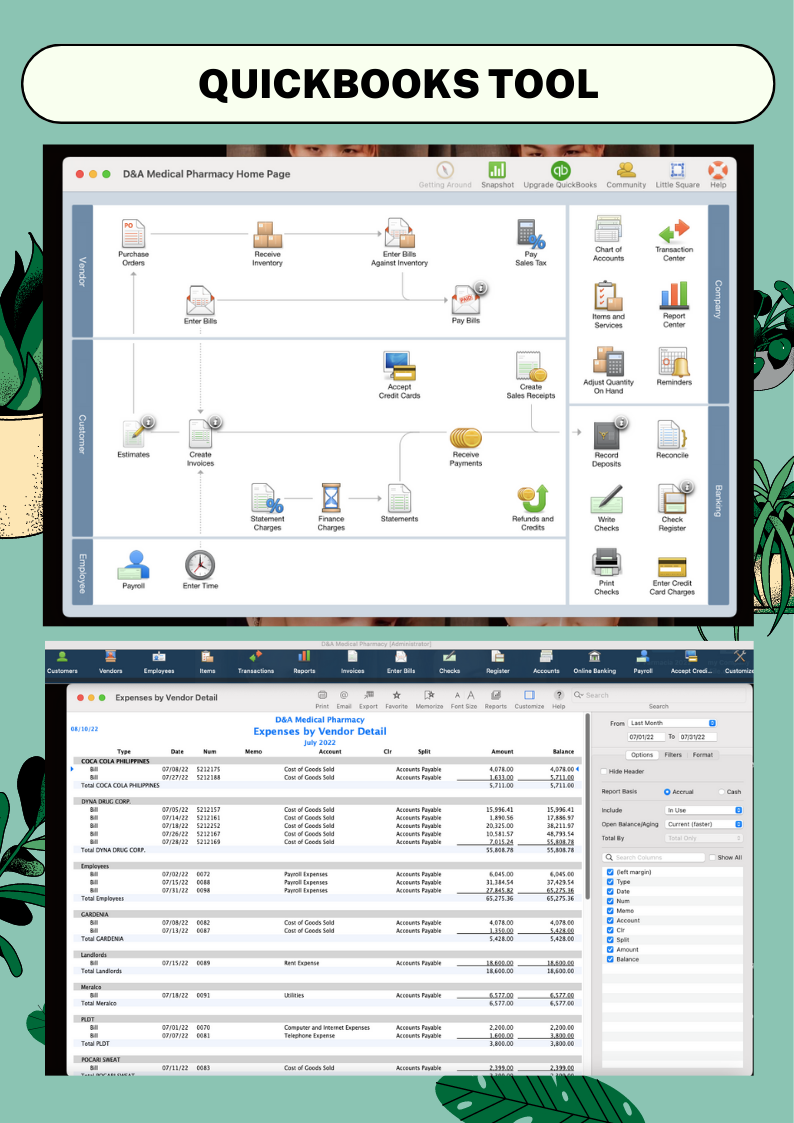
Task: Click Customize in the report toolbar
Action: coord(529,700)
